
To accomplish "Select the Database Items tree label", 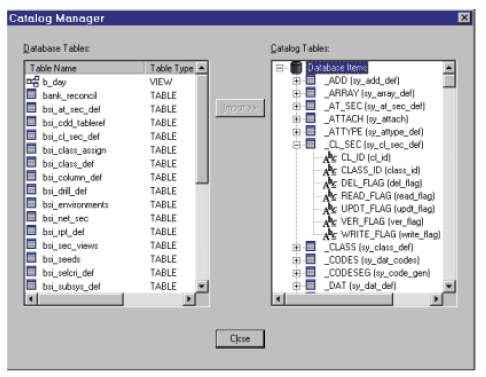I will click(337, 68).
